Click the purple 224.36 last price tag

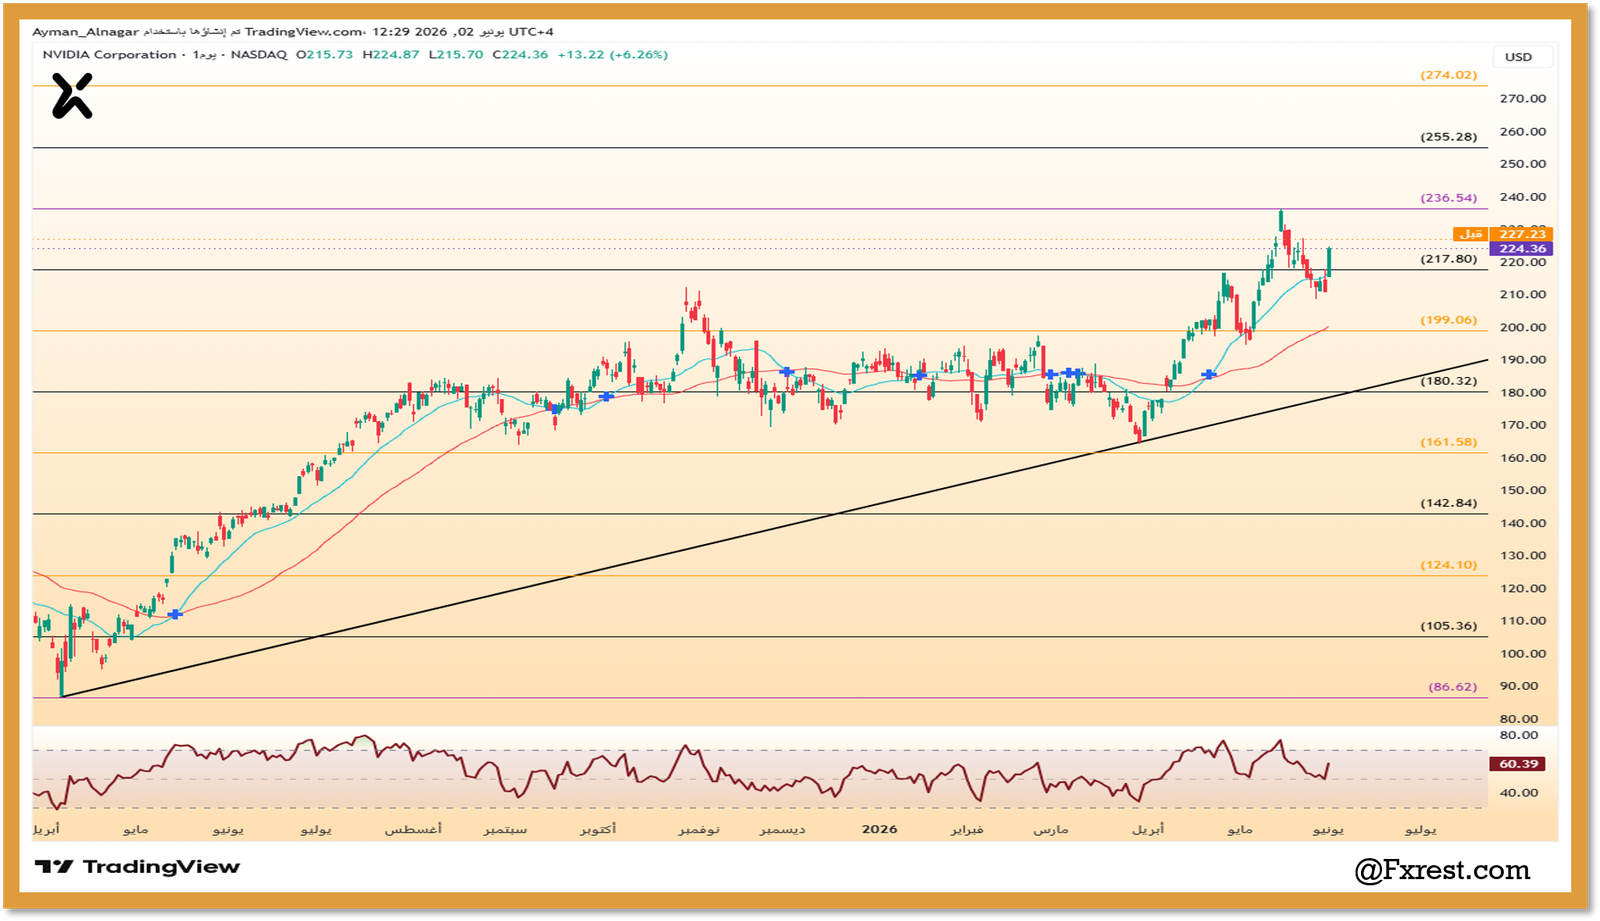pyautogui.click(x=1522, y=249)
